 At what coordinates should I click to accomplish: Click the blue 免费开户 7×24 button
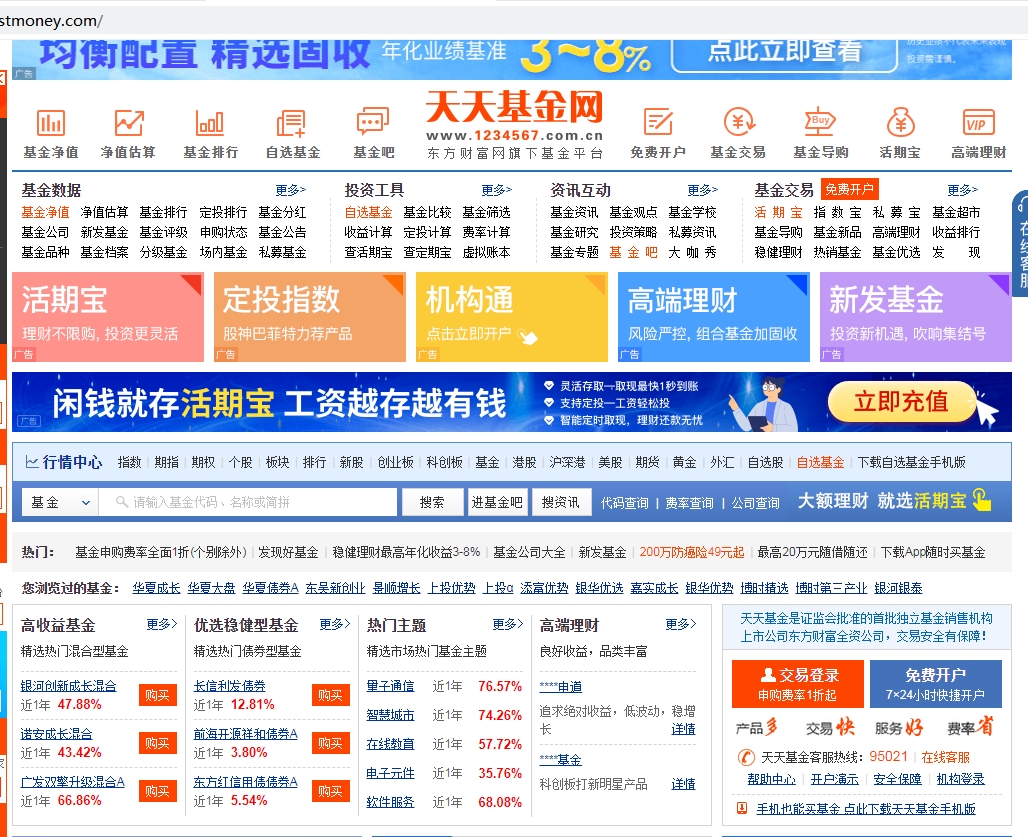(x=936, y=684)
